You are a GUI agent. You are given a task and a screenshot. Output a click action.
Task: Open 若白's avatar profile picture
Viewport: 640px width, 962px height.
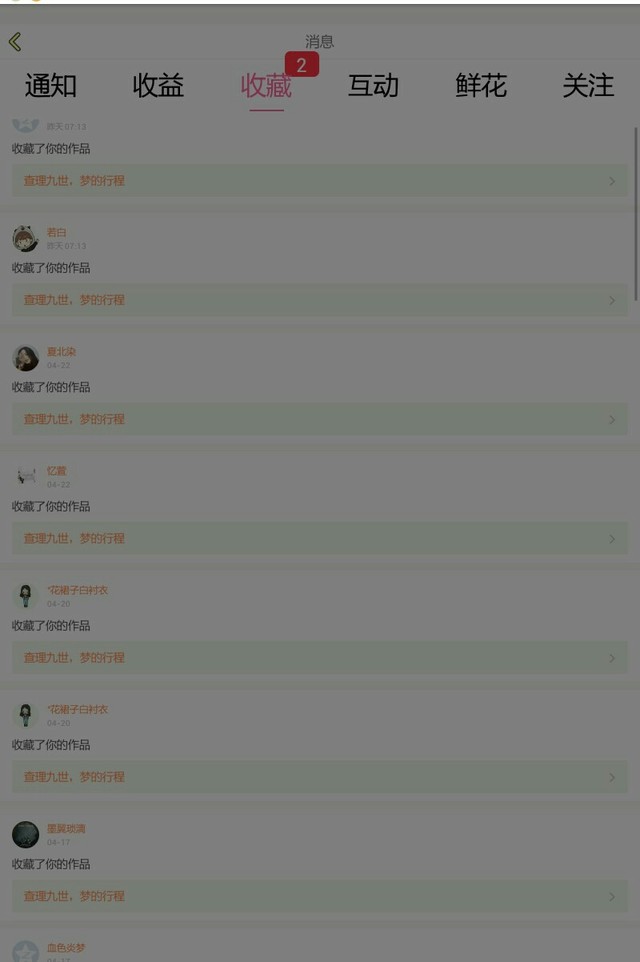coord(25,238)
